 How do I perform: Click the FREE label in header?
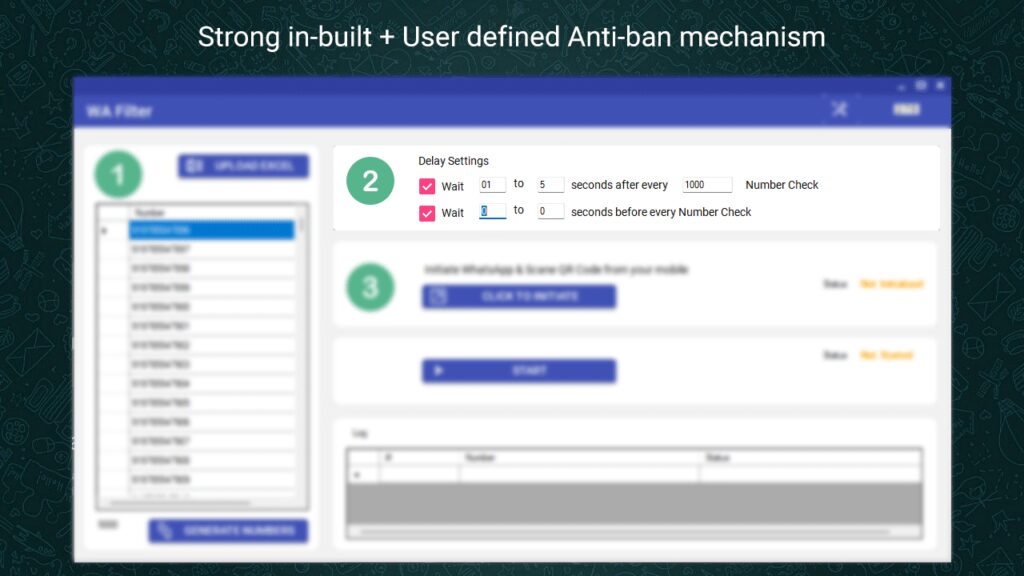(x=906, y=110)
